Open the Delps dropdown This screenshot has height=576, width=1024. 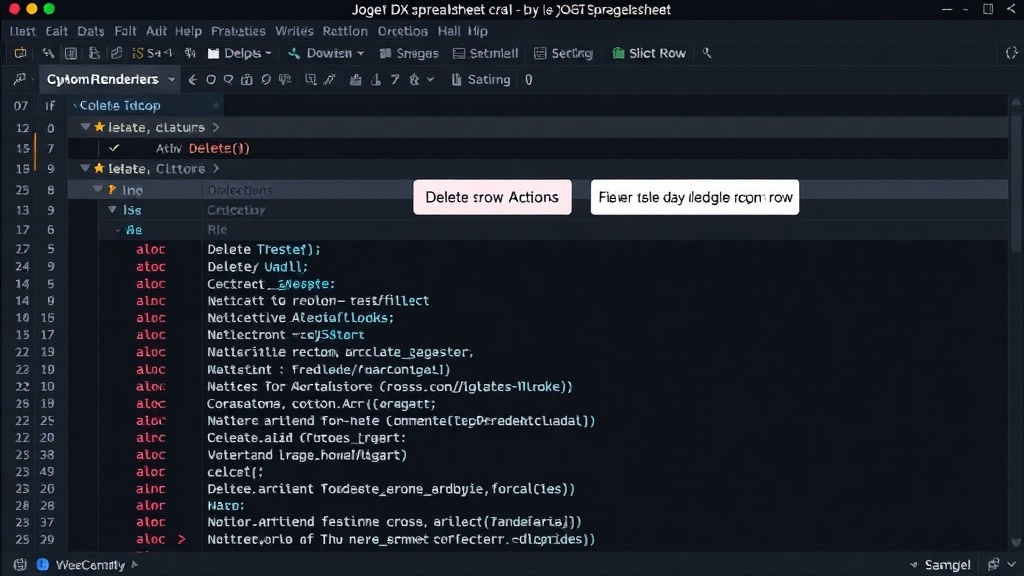(x=239, y=54)
